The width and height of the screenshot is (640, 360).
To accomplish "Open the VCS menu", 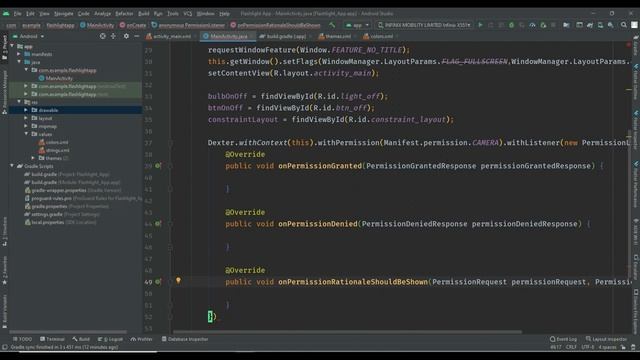I will (x=187, y=13).
